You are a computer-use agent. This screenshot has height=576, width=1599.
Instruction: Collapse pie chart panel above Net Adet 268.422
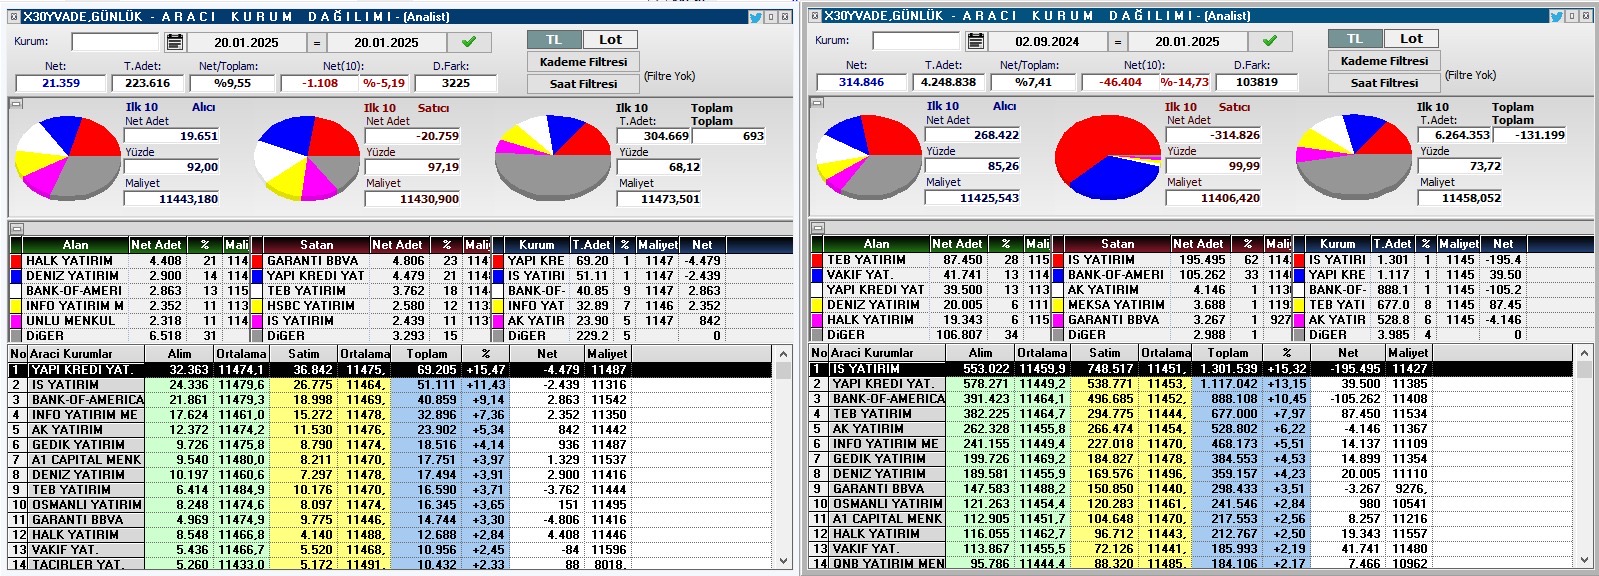(817, 103)
